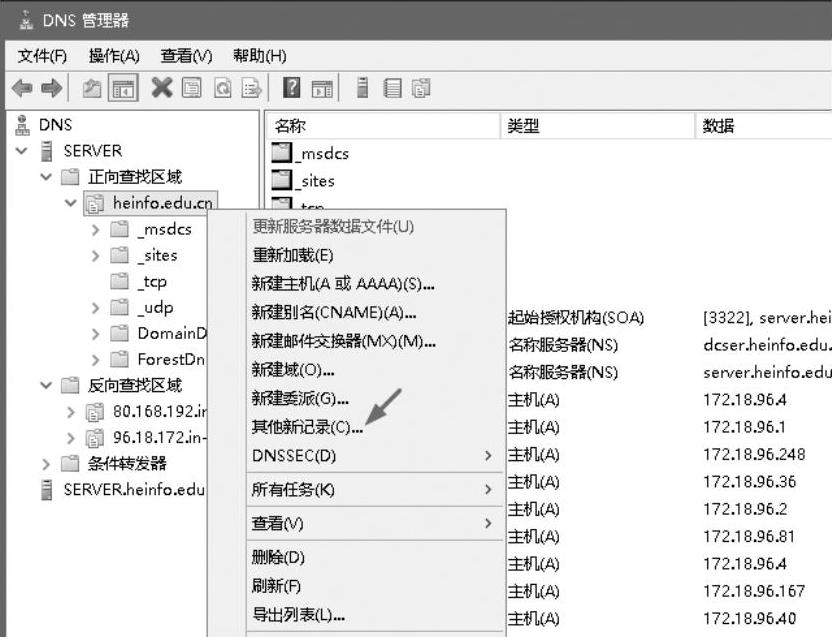
Task: Choose 新建委派(G)... in context menu
Action: [375, 398]
